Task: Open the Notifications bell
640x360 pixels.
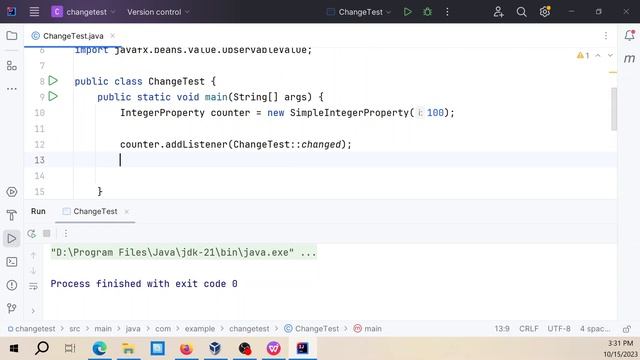Action: 629,36
